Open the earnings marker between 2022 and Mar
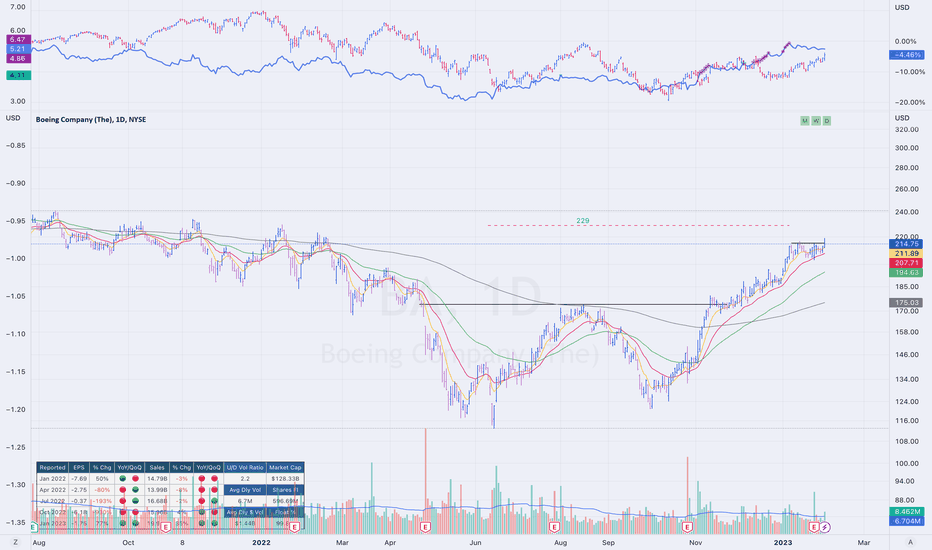 pyautogui.click(x=294, y=527)
